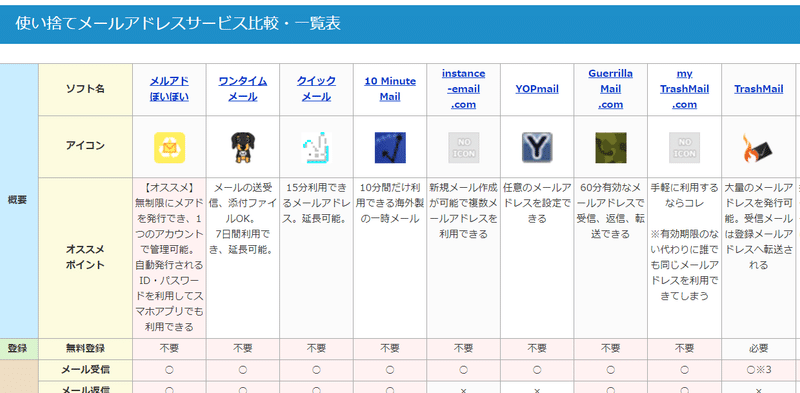Click the メール受信 row header
This screenshot has height=393, width=800.
[x=85, y=370]
